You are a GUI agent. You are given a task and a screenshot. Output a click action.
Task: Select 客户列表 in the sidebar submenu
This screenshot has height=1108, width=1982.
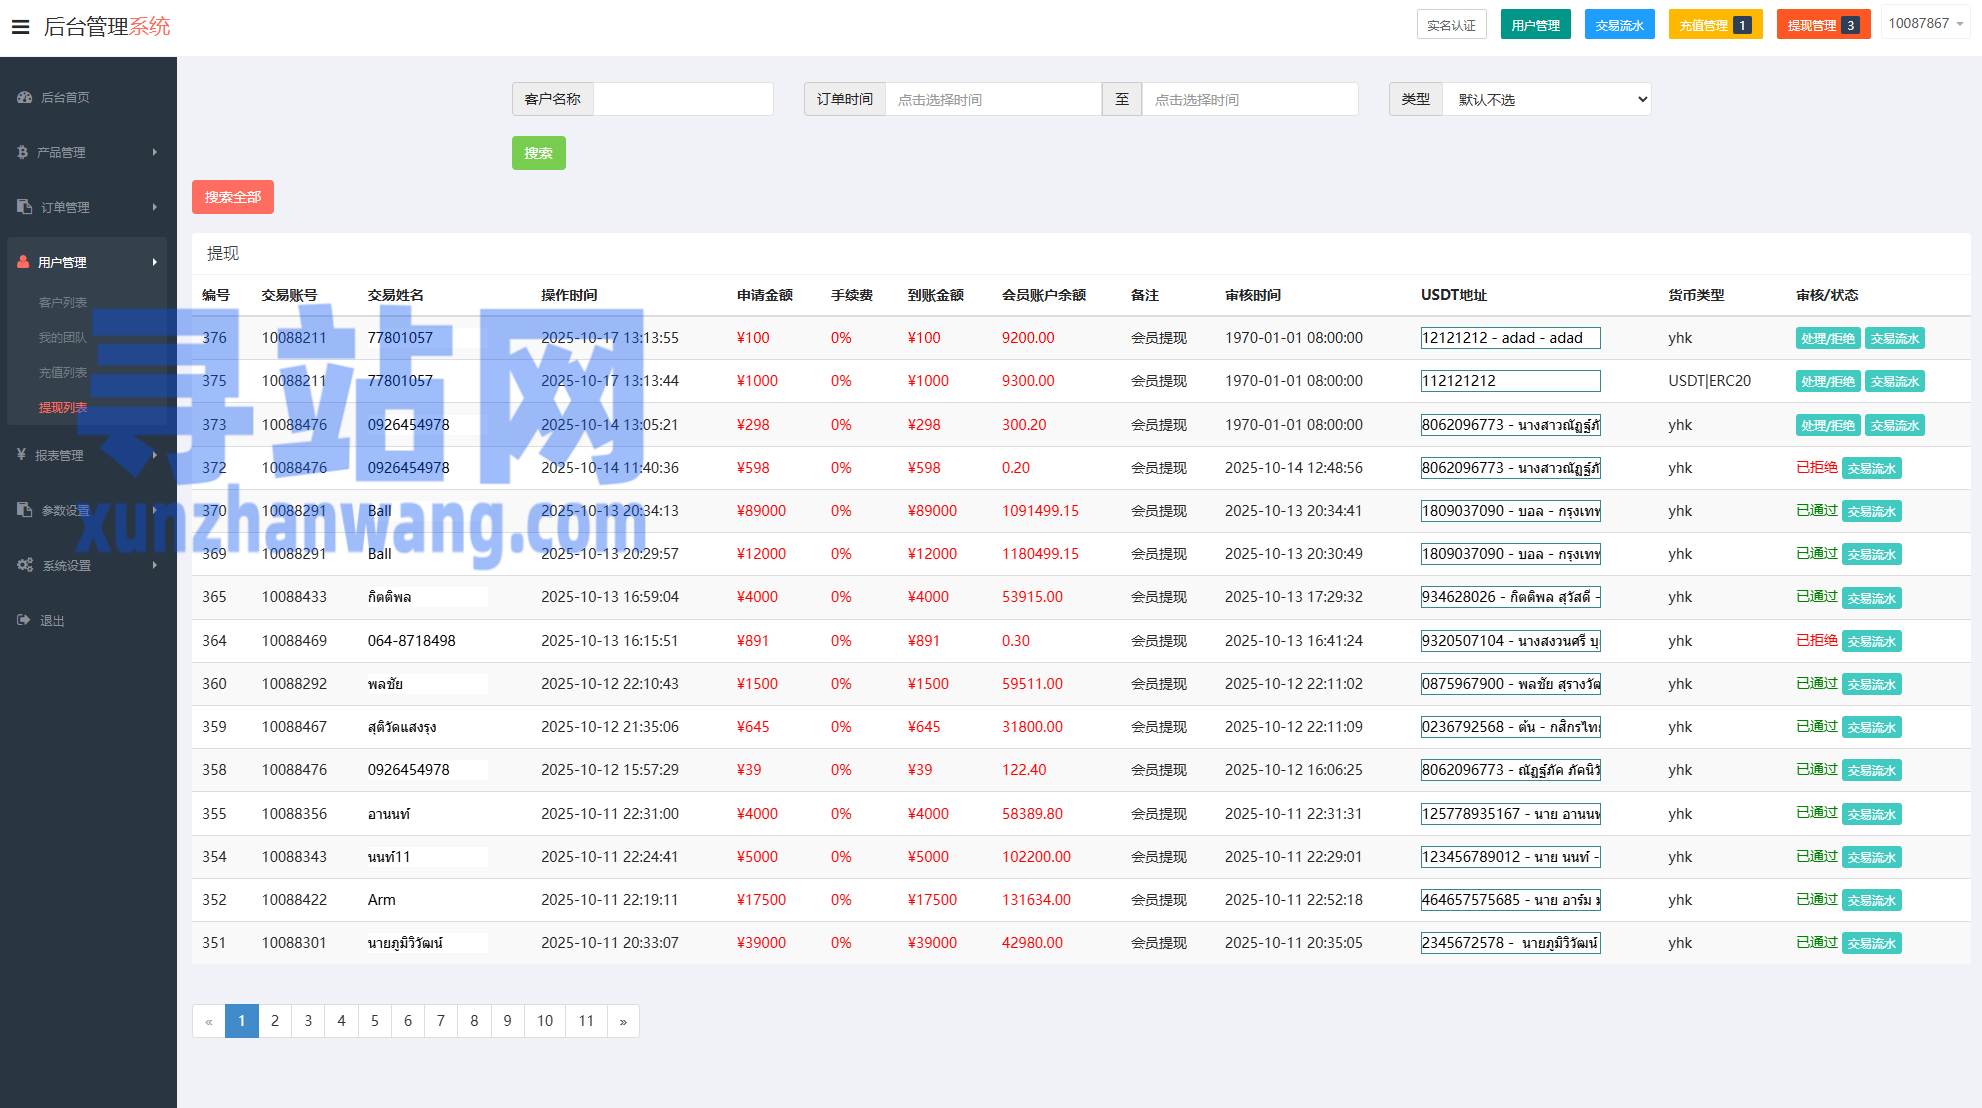pos(63,302)
